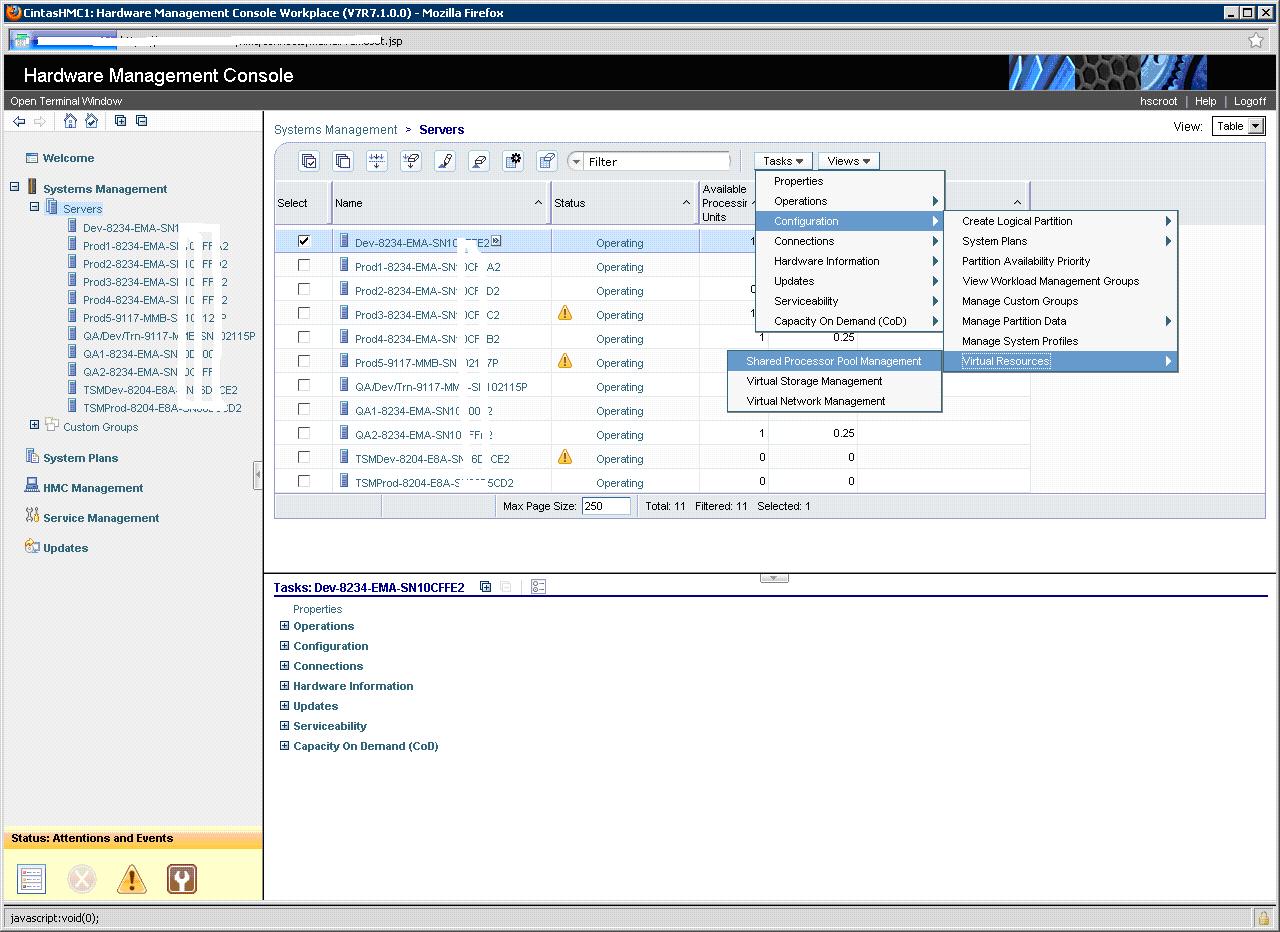This screenshot has width=1280, height=932.
Task: Check the QA1-8234-EMA row checkbox
Action: coord(304,410)
